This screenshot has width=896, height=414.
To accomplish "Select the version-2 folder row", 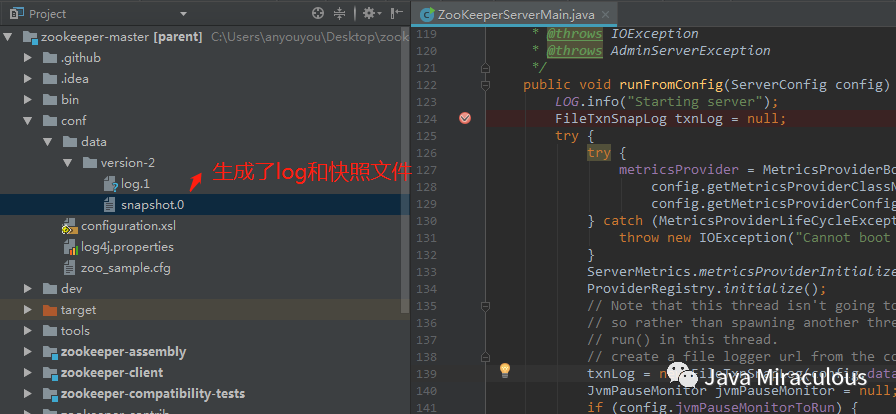I will tap(205, 163).
